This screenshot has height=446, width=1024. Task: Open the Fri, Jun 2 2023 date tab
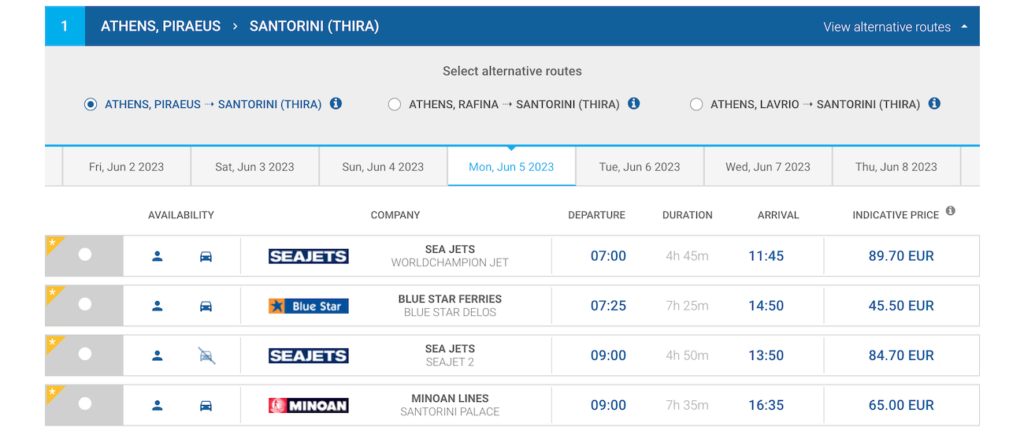pos(126,167)
